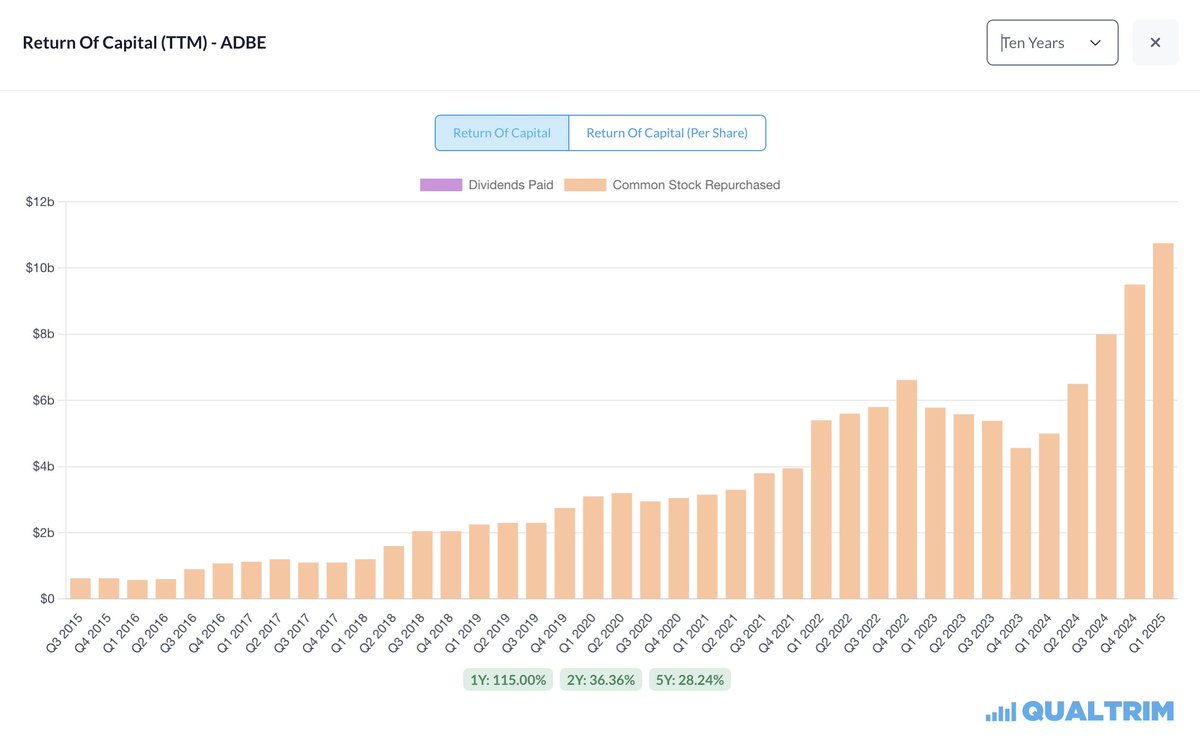Toggle the Common Stock Repurchased legend swatch
Image resolution: width=1200 pixels, height=743 pixels.
coord(585,185)
